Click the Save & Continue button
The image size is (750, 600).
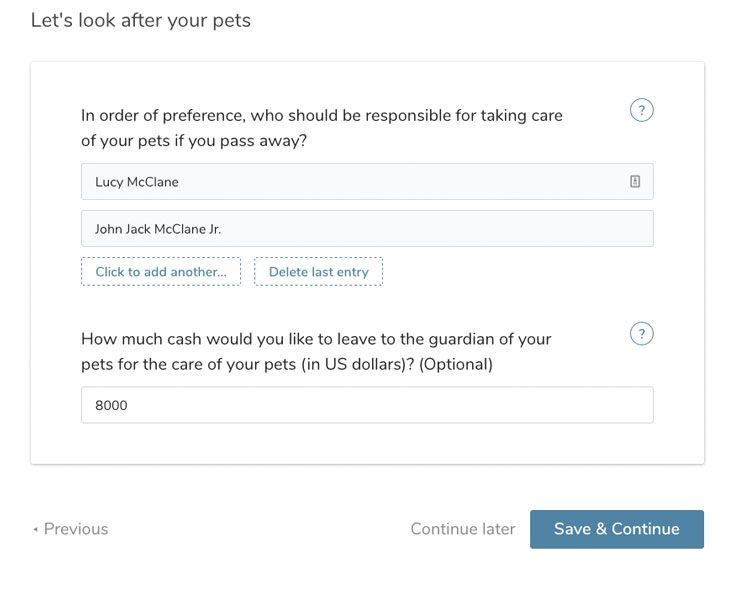616,529
